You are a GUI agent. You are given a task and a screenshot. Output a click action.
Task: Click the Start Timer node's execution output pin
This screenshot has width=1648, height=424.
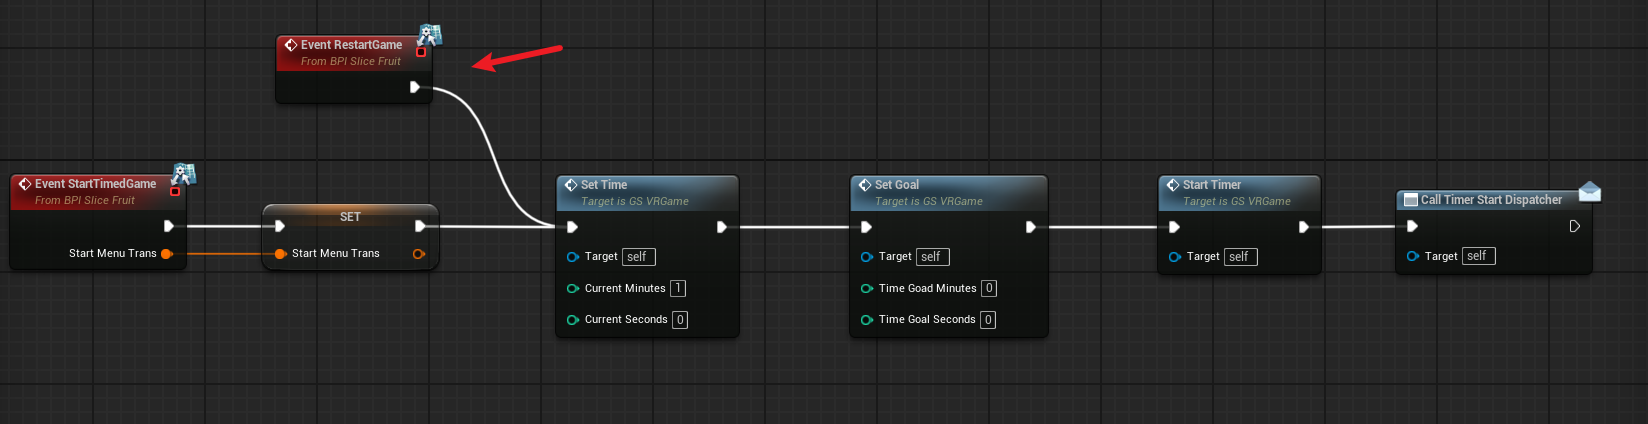[1303, 227]
